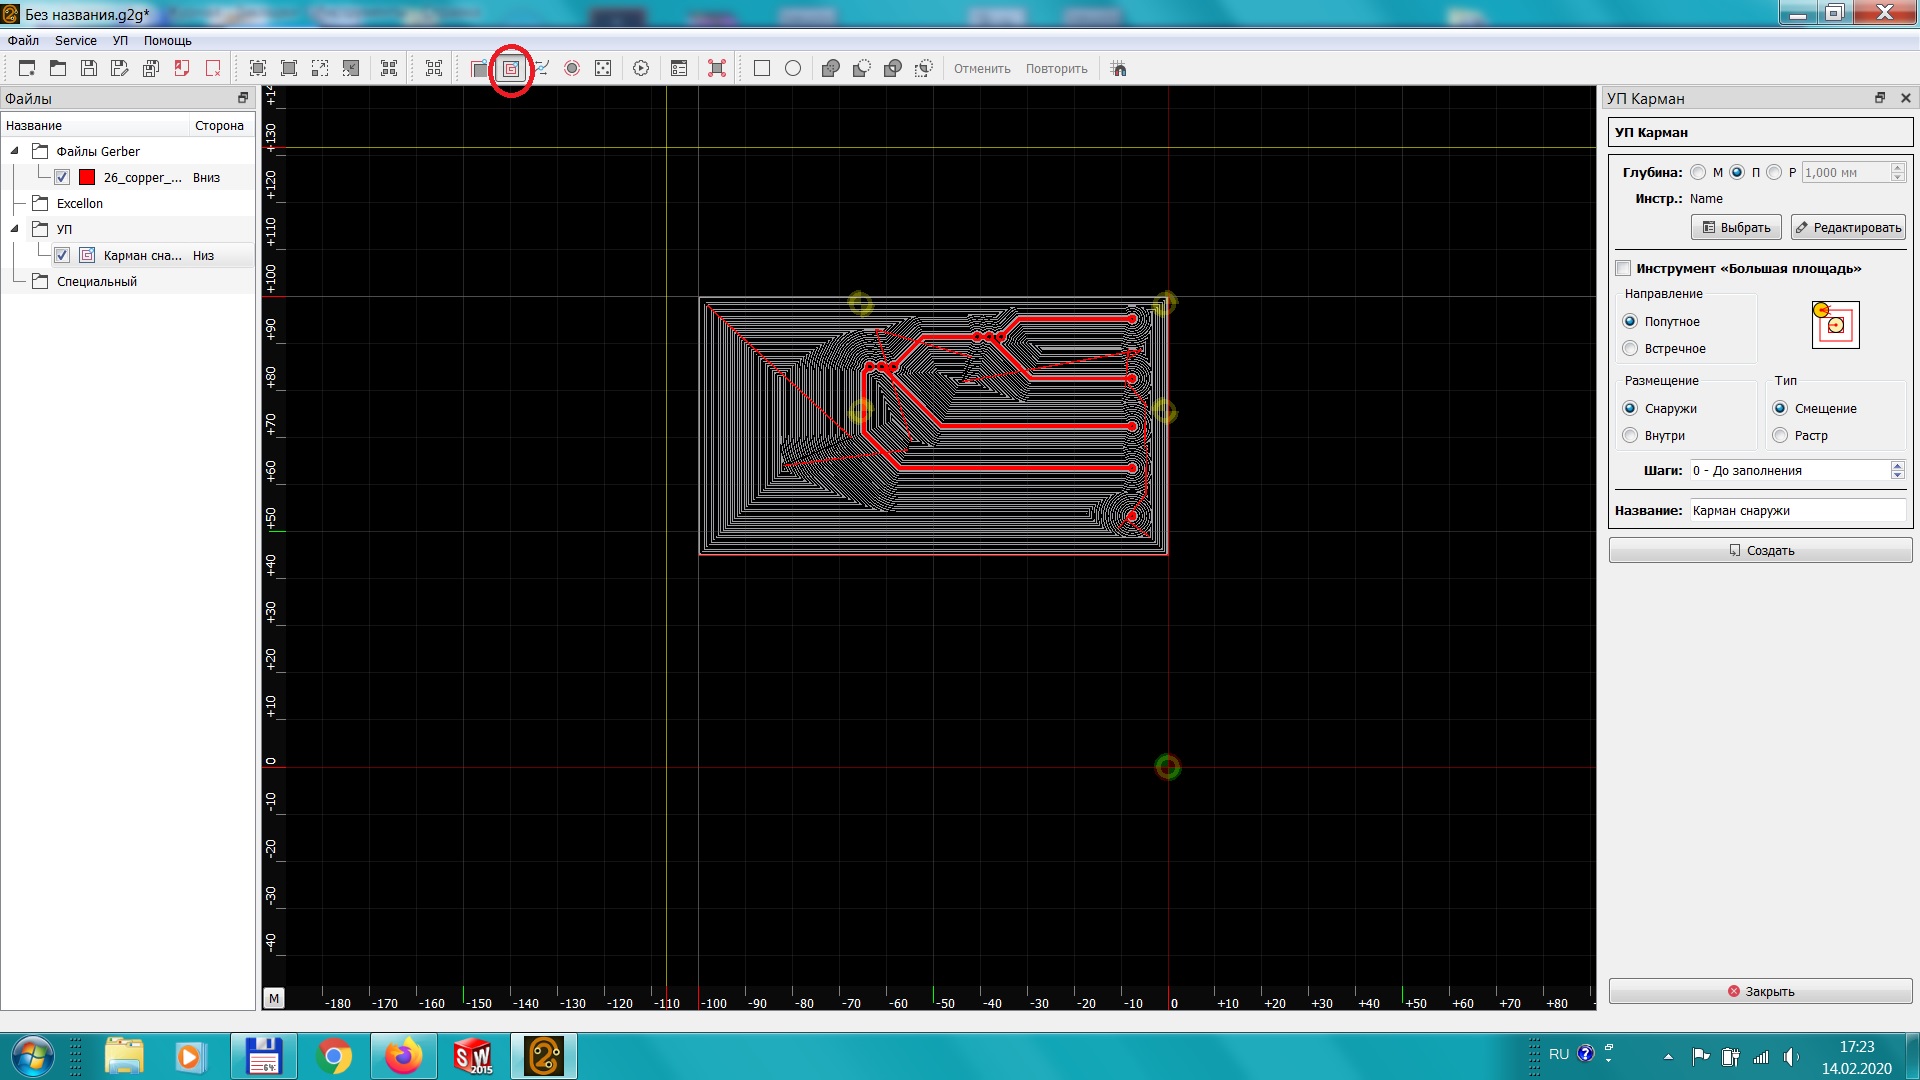Collapse the УП tree node

(x=15, y=229)
